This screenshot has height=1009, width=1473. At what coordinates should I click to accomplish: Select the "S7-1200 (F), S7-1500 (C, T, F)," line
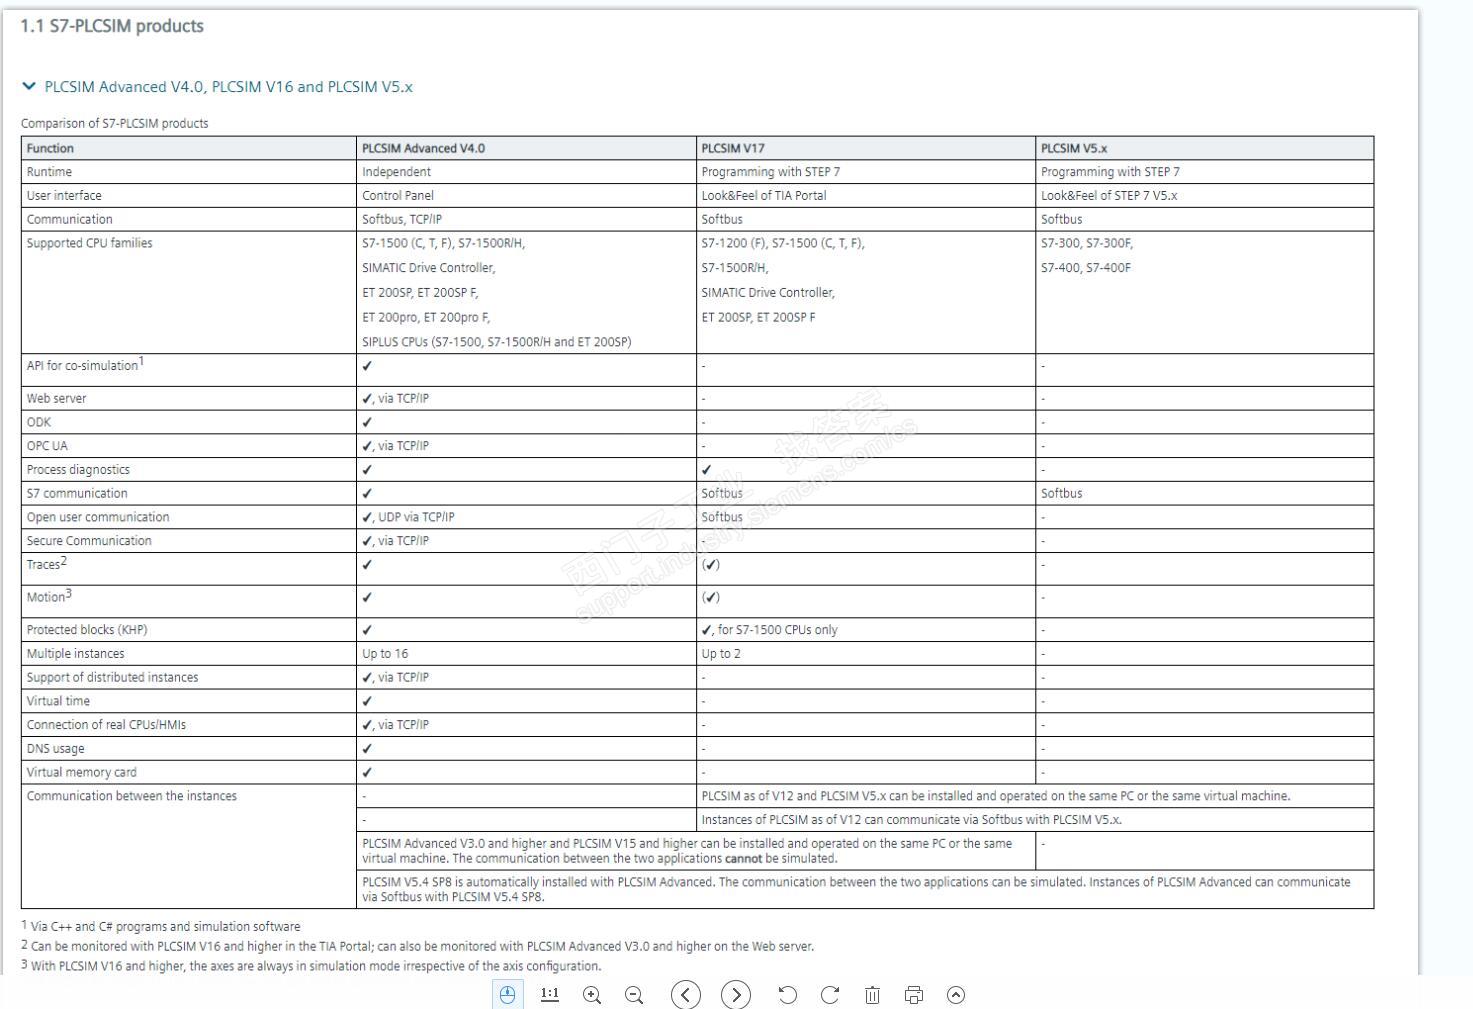pyautogui.click(x=783, y=243)
